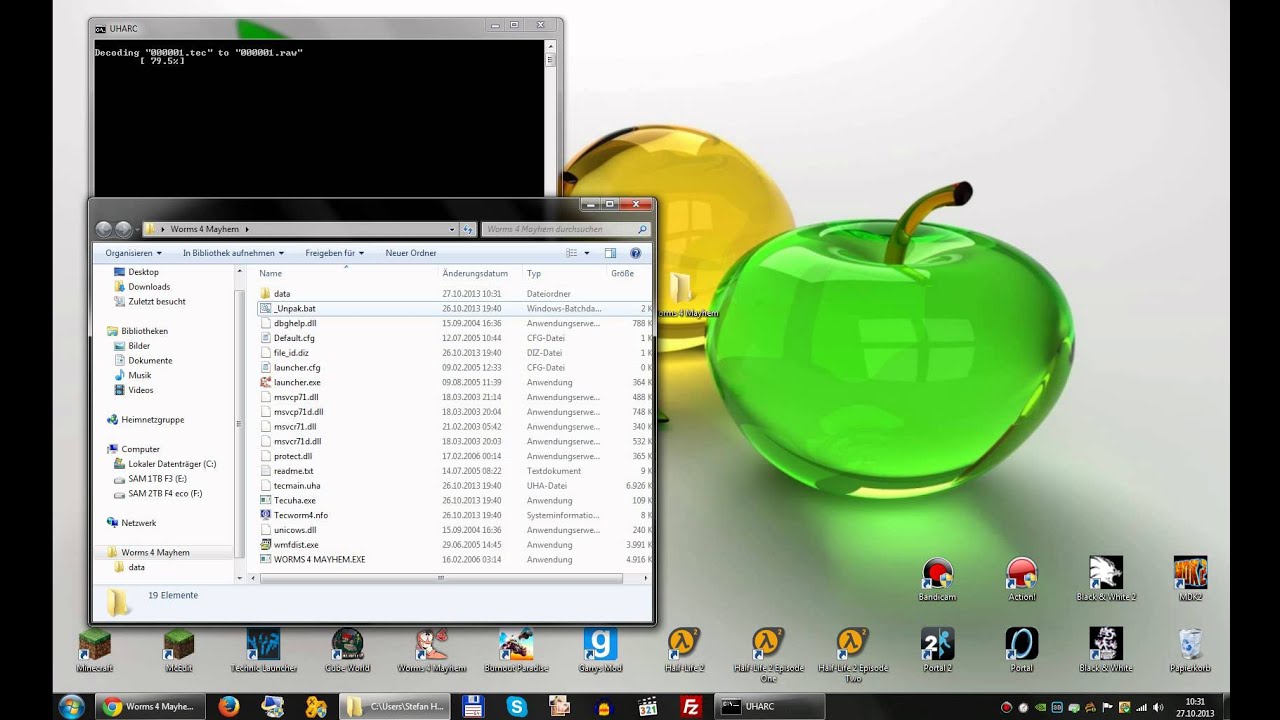Sort files by the Typ column
1280x720 pixels.
(x=565, y=273)
